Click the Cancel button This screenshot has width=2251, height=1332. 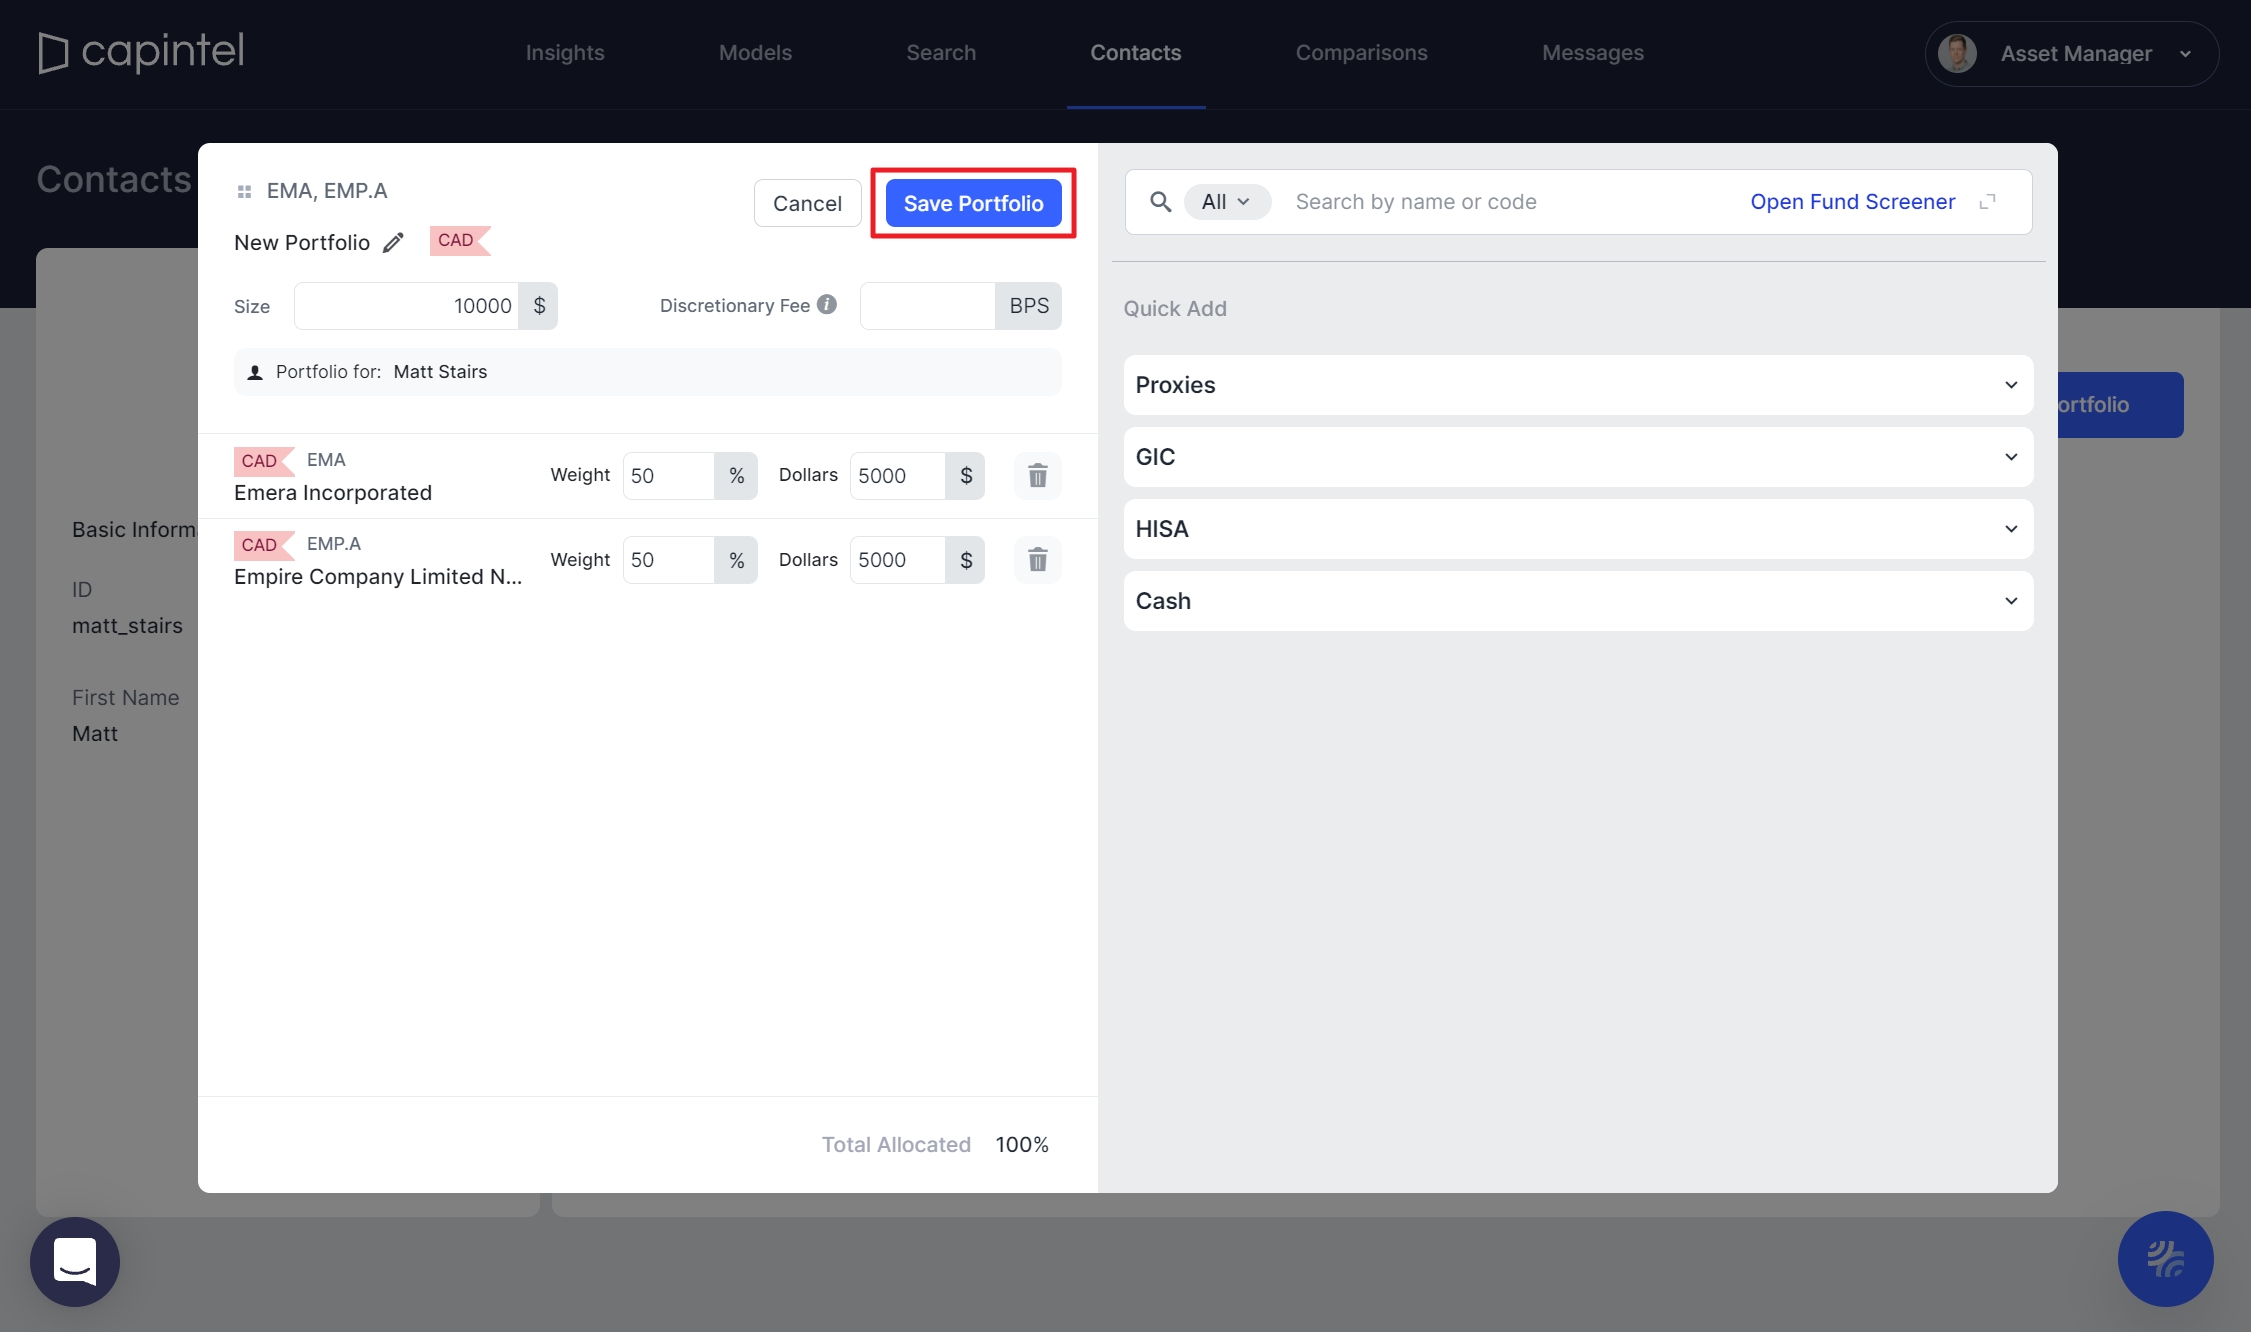pos(807,203)
